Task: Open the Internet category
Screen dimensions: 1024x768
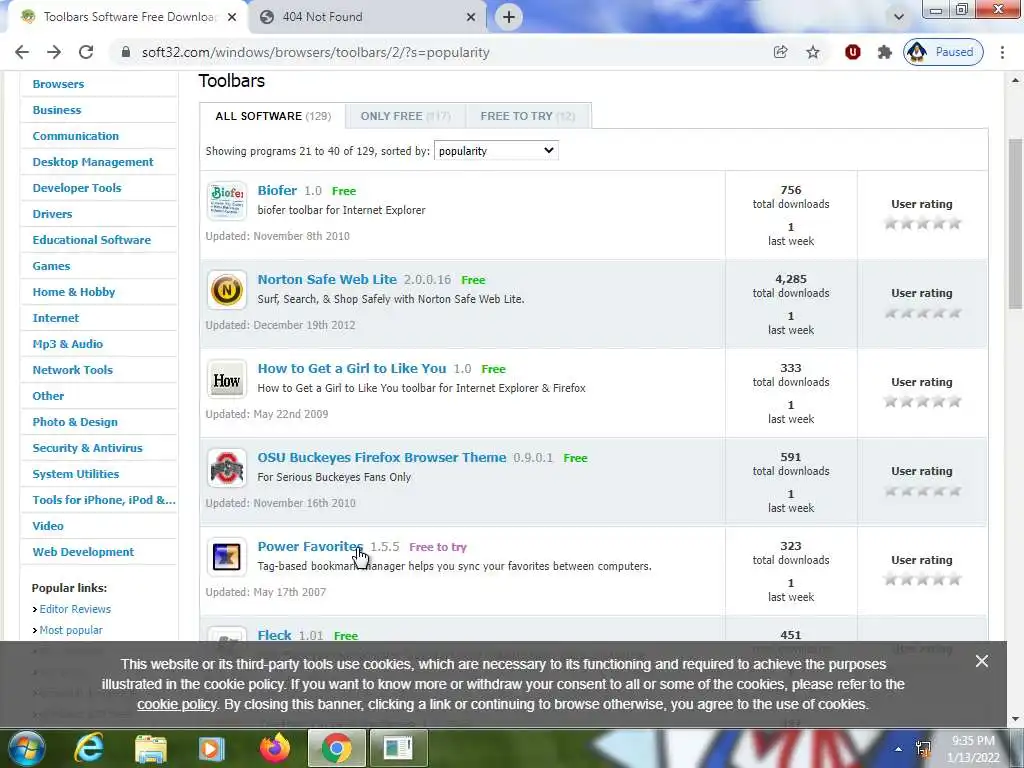Action: tap(56, 318)
